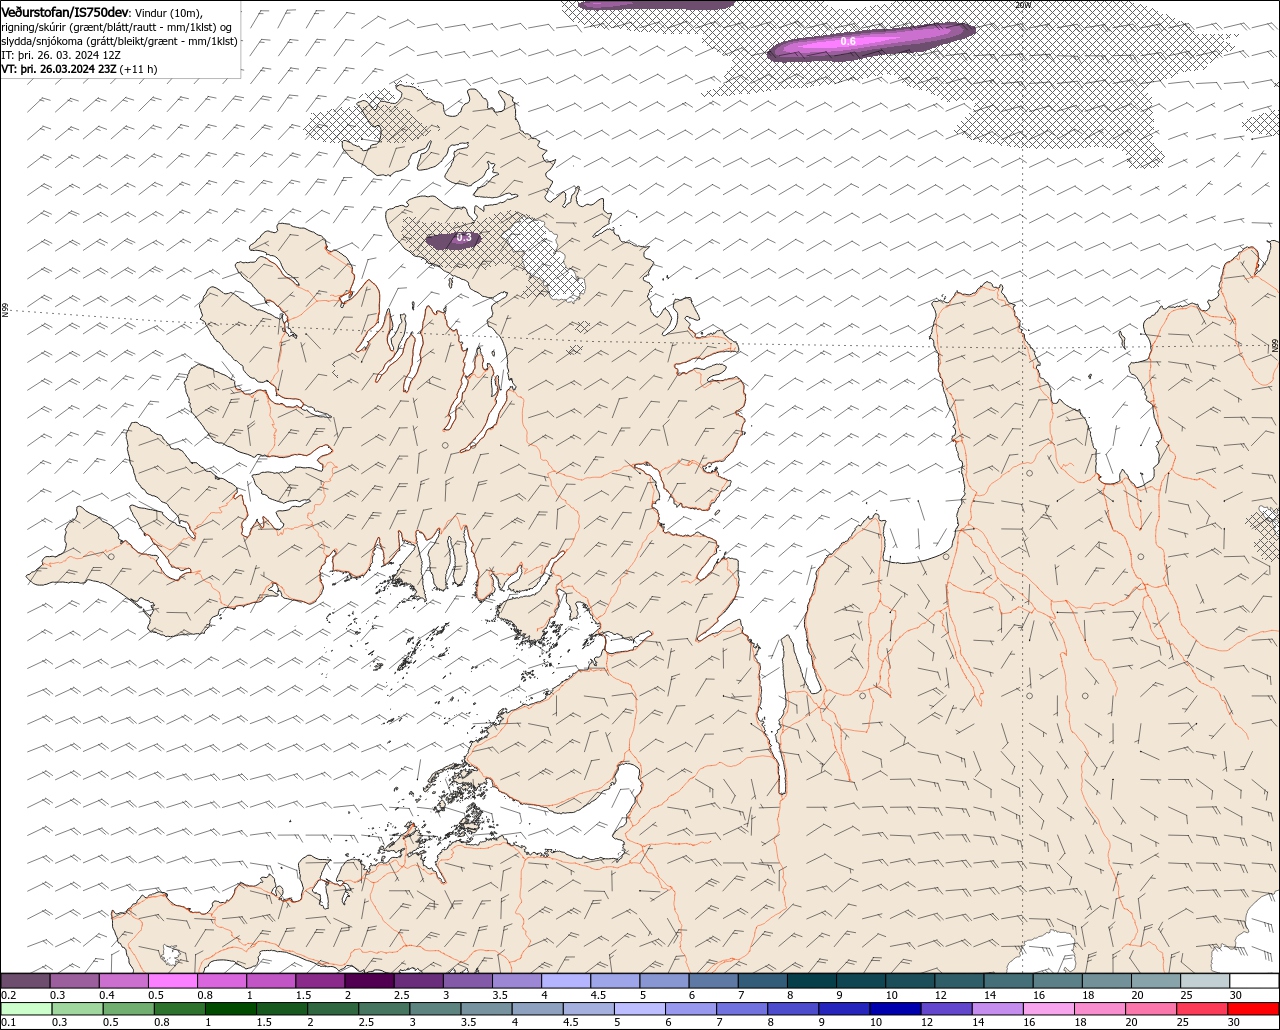The height and width of the screenshot is (1030, 1280).
Task: Select the lower-row deep navy blue swatch at 10
Action: [x=895, y=1009]
